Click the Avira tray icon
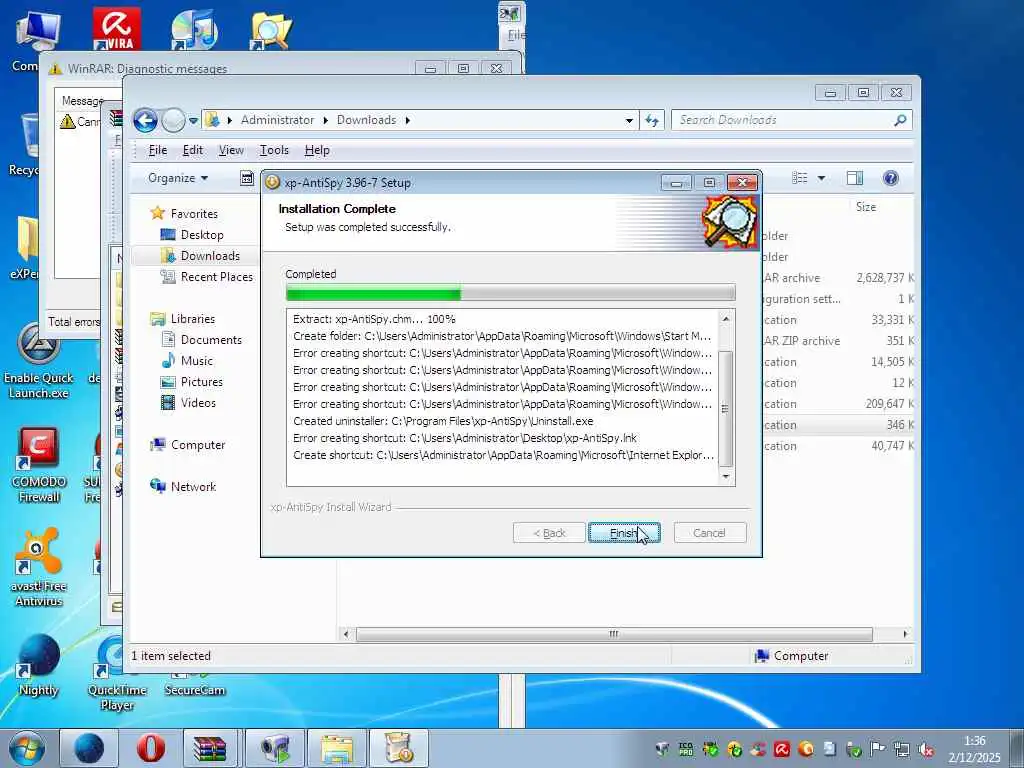The height and width of the screenshot is (768, 1024). click(x=782, y=749)
